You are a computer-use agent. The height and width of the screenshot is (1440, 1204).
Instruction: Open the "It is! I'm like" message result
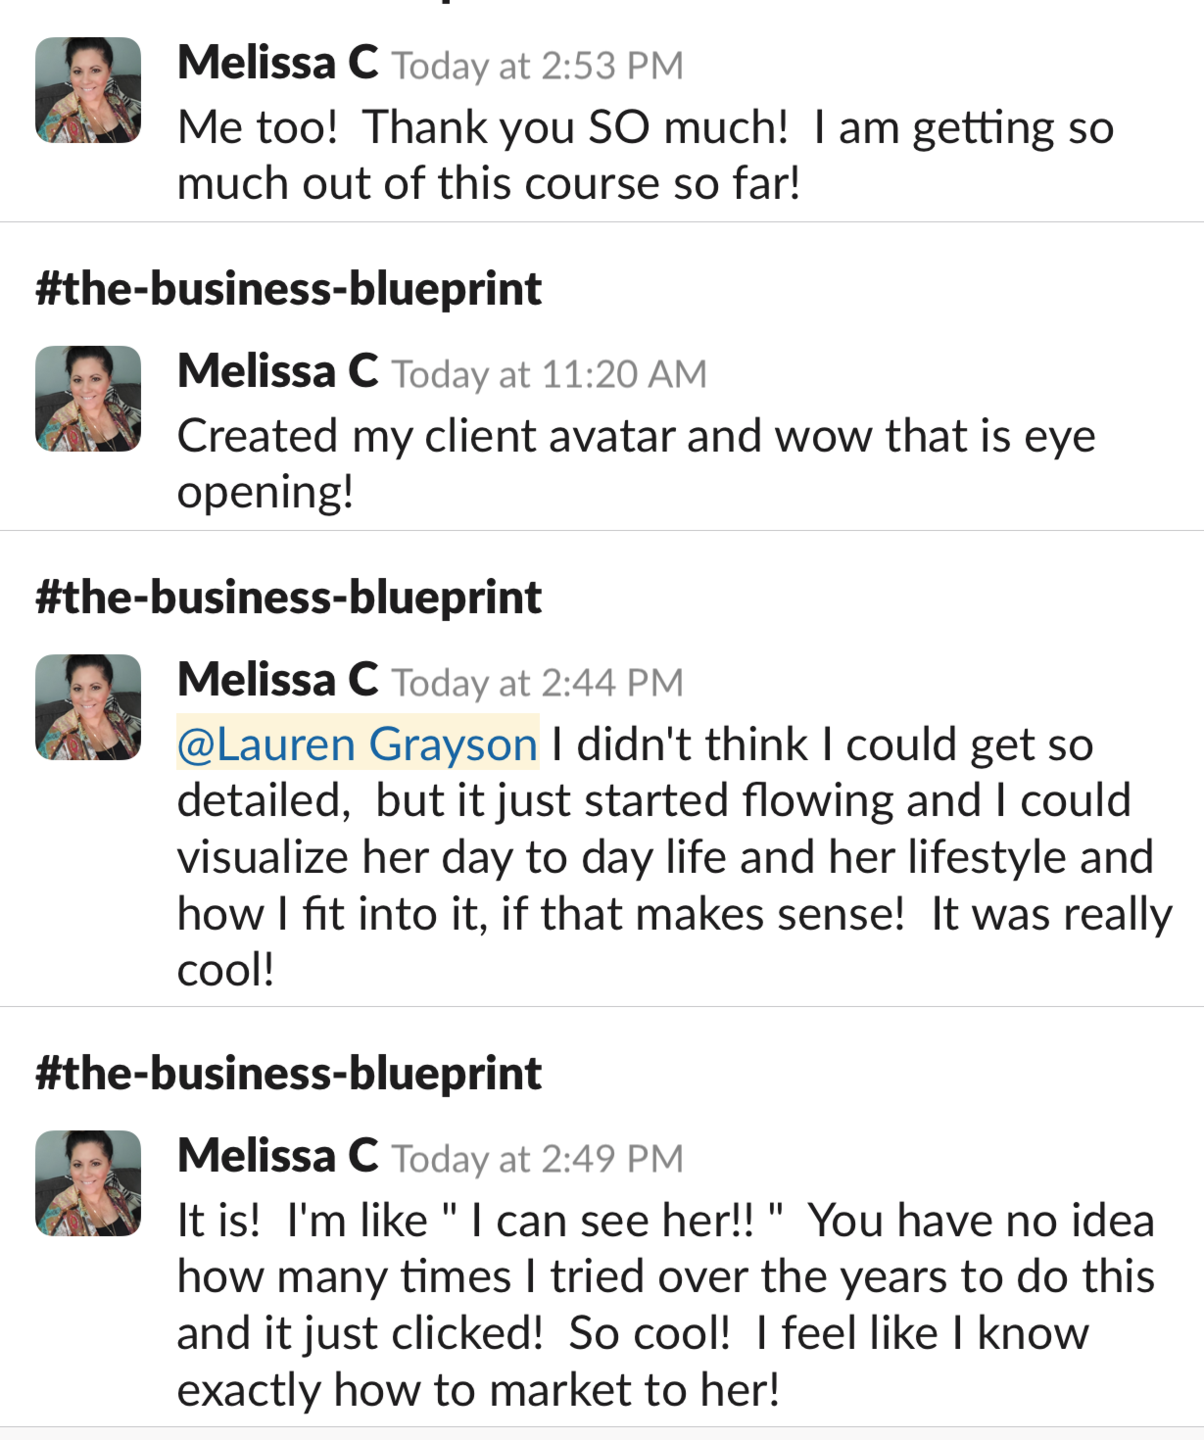666,1305
